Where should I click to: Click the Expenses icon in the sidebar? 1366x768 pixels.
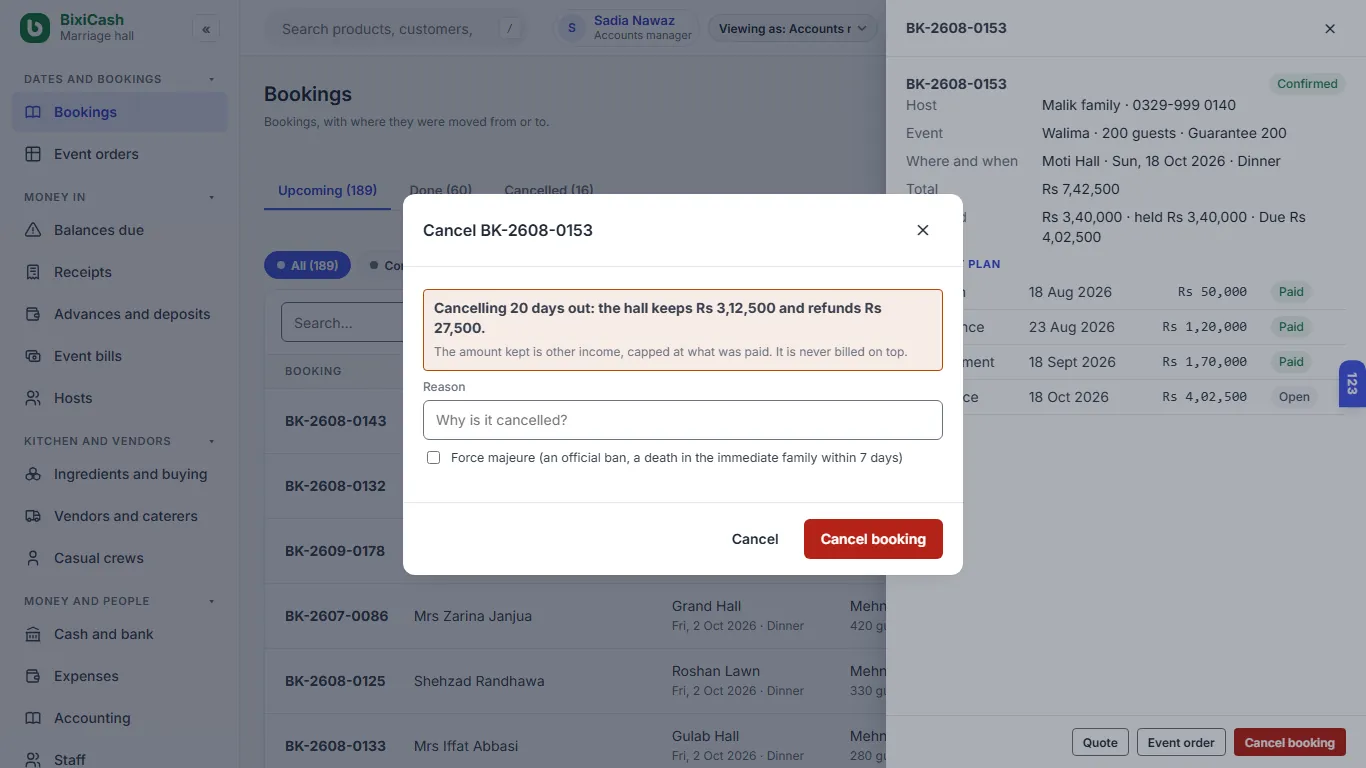pos(33,676)
